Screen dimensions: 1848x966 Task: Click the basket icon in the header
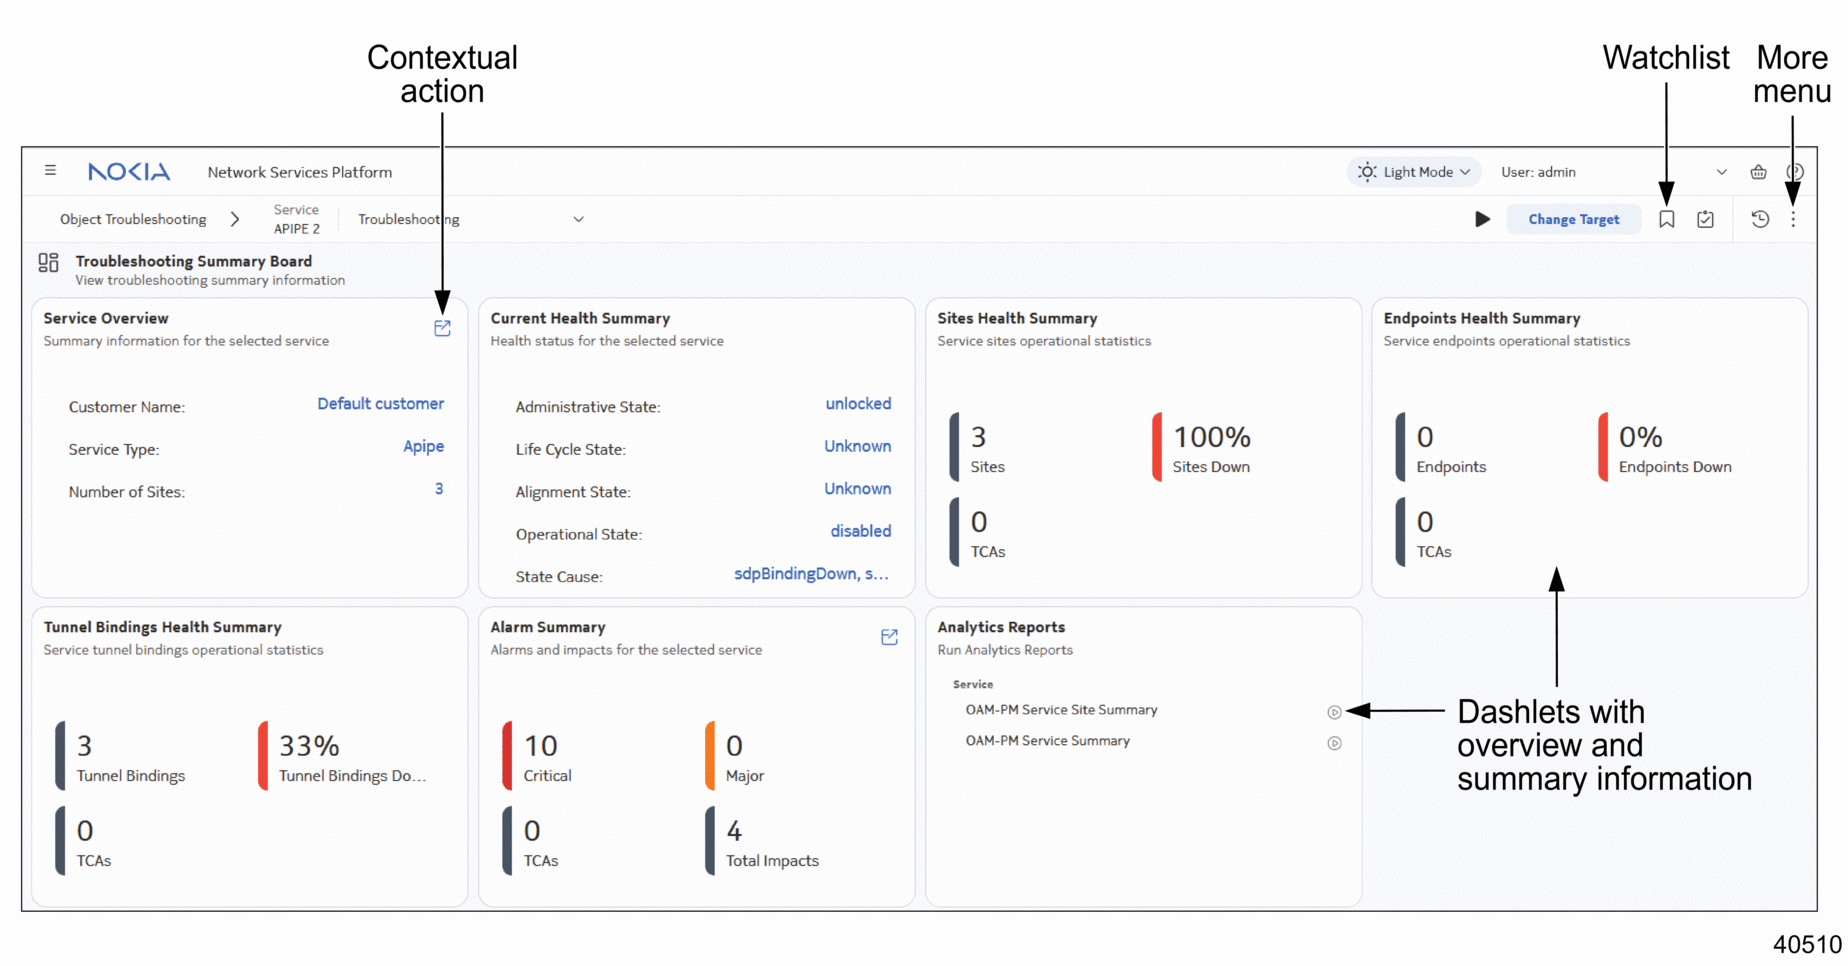click(x=1759, y=171)
